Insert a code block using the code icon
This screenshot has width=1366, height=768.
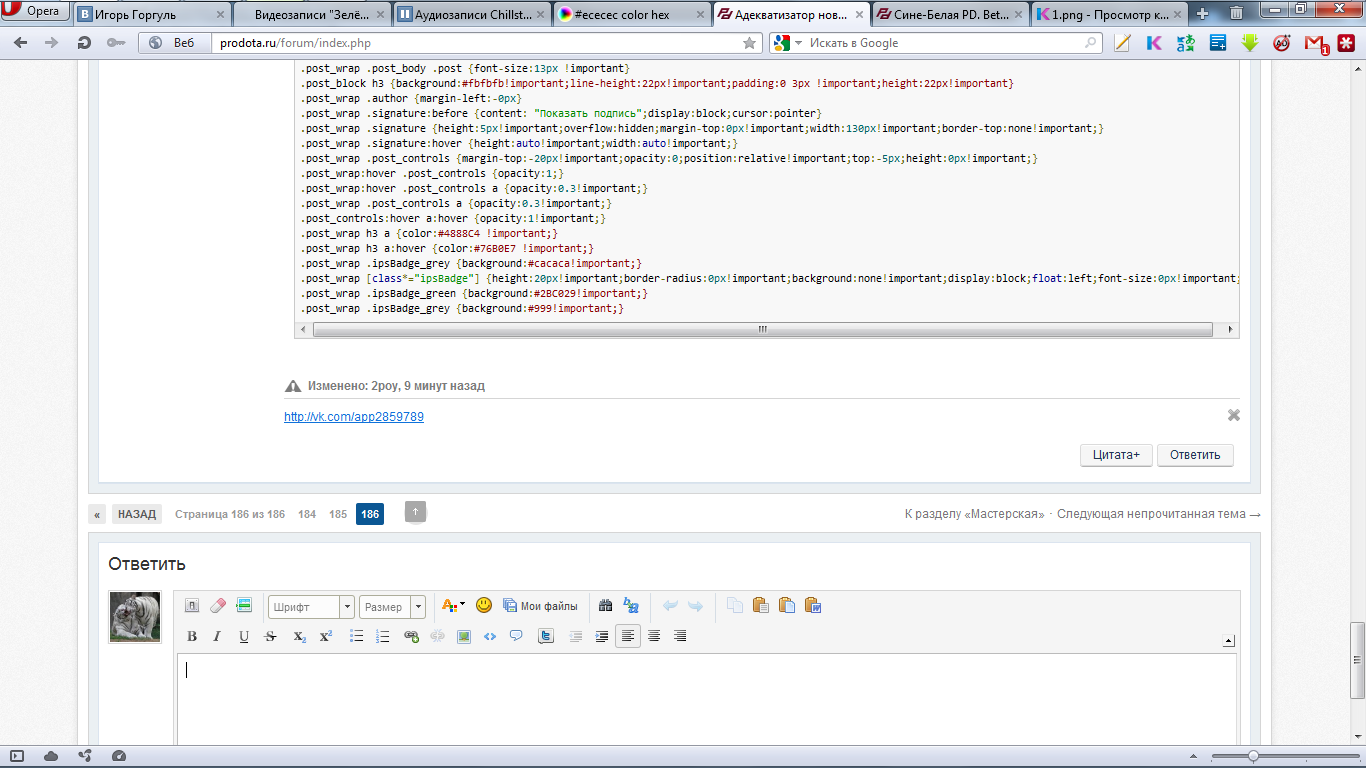click(x=490, y=636)
